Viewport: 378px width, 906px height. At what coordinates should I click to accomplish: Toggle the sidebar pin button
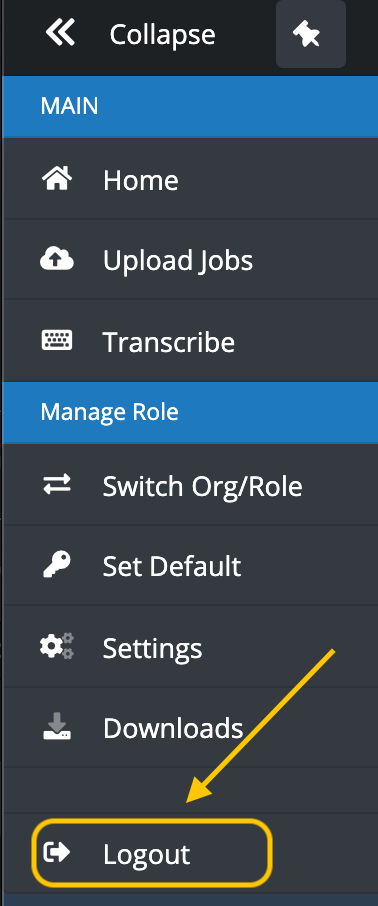click(311, 34)
